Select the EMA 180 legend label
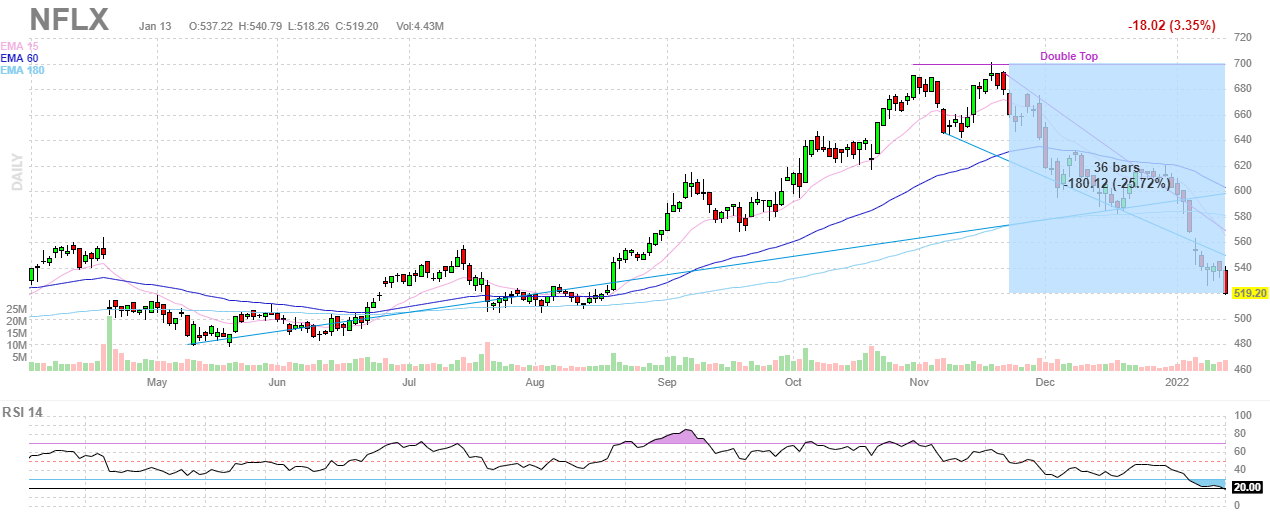1270x521 pixels. 23,69
